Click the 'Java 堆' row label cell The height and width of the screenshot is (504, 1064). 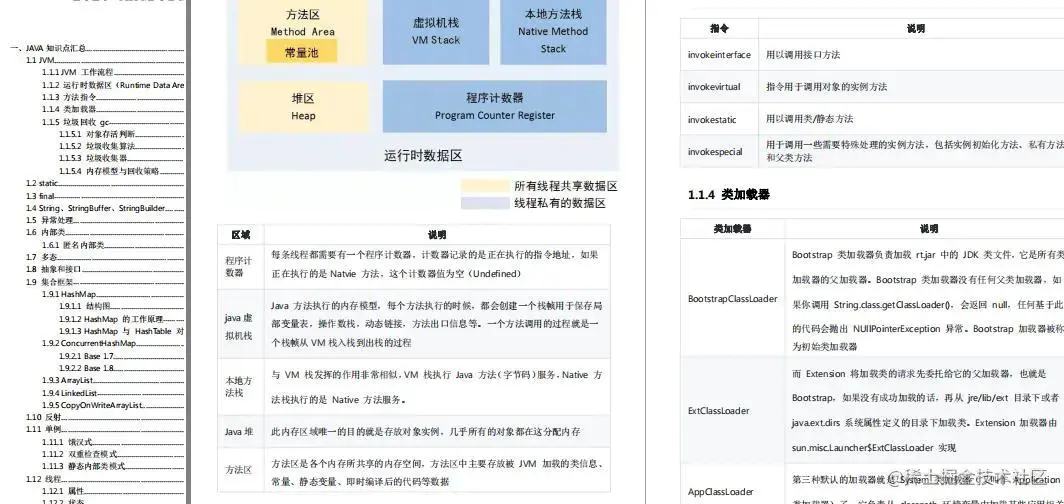(241, 431)
